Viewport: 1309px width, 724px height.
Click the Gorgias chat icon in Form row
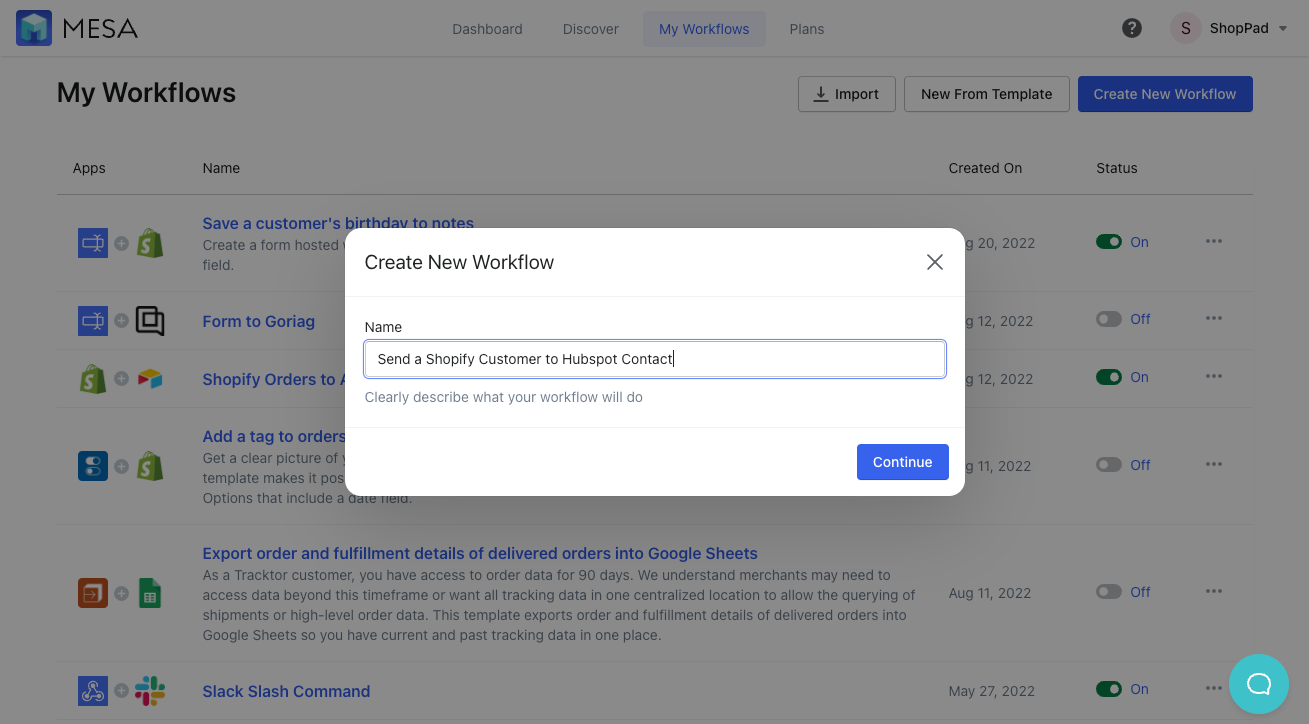pos(150,321)
